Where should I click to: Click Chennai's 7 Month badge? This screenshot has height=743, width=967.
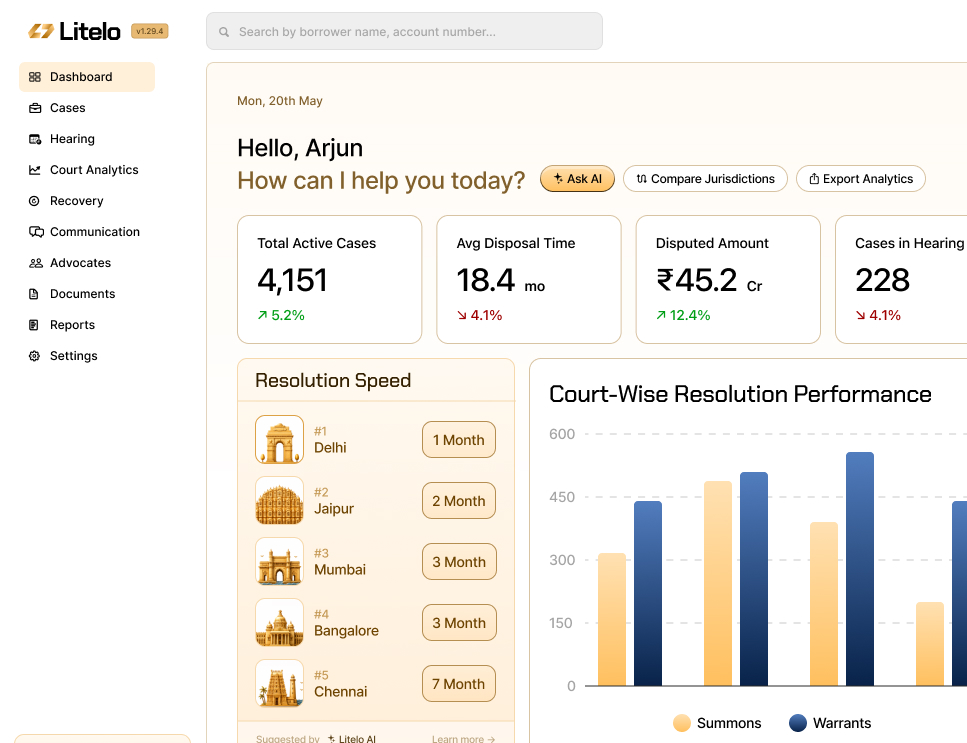coord(459,684)
